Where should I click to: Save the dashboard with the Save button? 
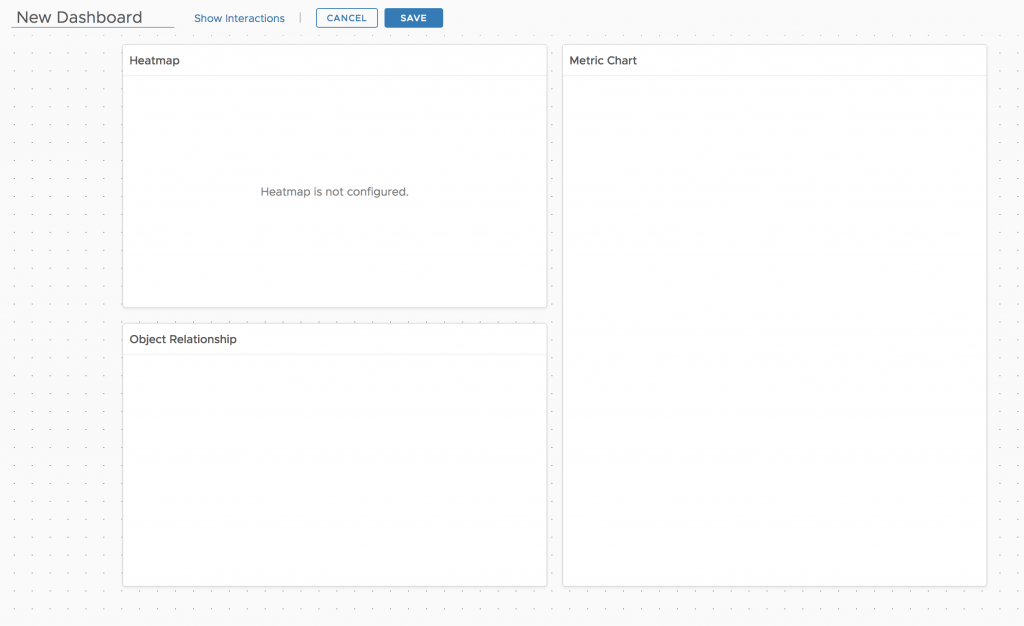tap(413, 18)
